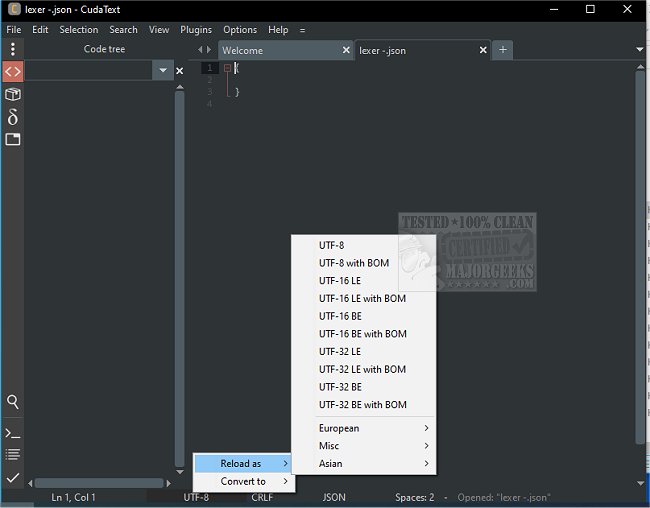Screen dimensions: 650x508
Task: Expand the code tree filter dropdown
Action: [163, 71]
